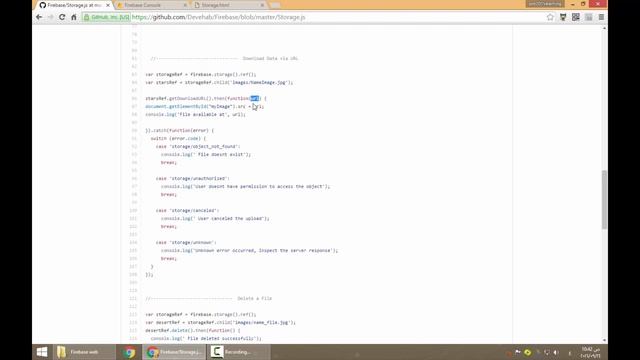This screenshot has height=360, width=640.
Task: Click the yellow-green circular tray icon
Action: coord(527,352)
